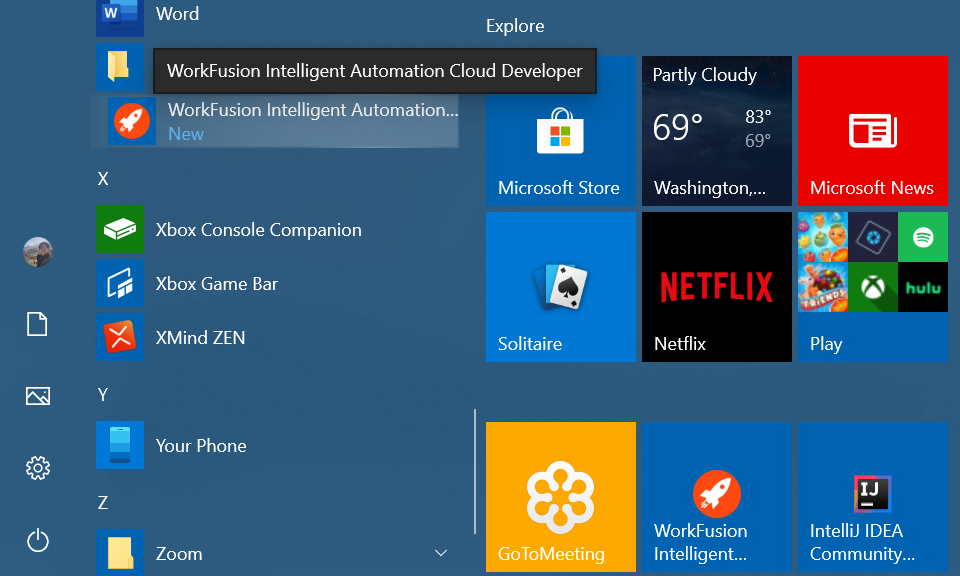This screenshot has width=960, height=576.
Task: Select the XMind ZEN label
Action: coord(200,338)
